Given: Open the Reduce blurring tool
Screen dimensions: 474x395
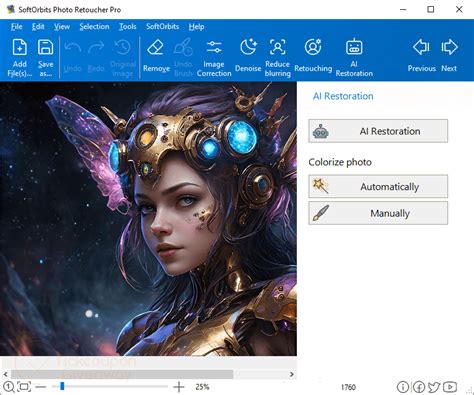Looking at the screenshot, I should 277,58.
